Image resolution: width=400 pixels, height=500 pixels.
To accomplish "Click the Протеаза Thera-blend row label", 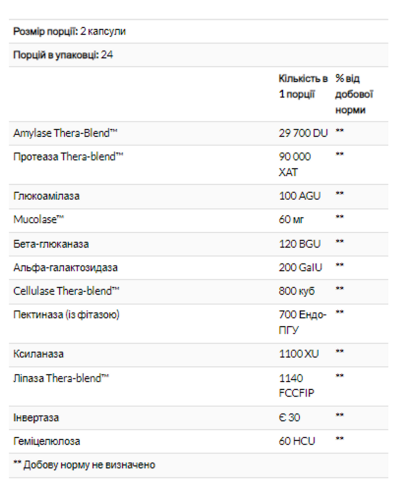I will coord(68,157).
